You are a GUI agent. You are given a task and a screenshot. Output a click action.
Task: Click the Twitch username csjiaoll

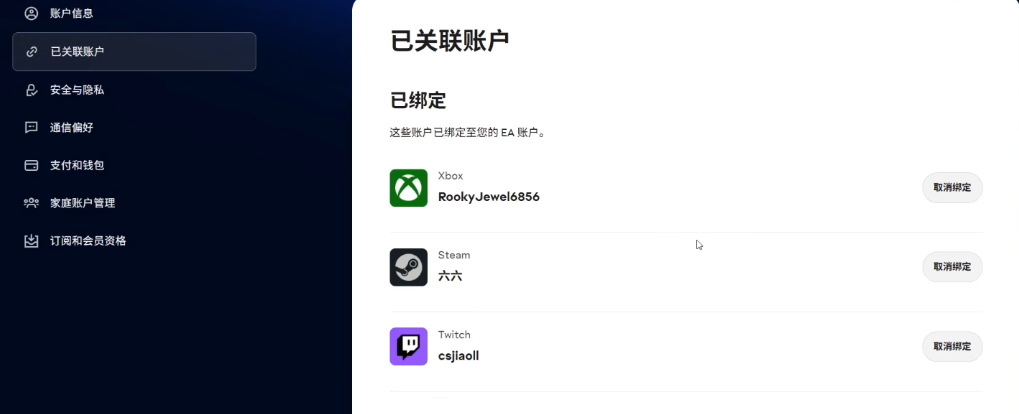tap(458, 355)
